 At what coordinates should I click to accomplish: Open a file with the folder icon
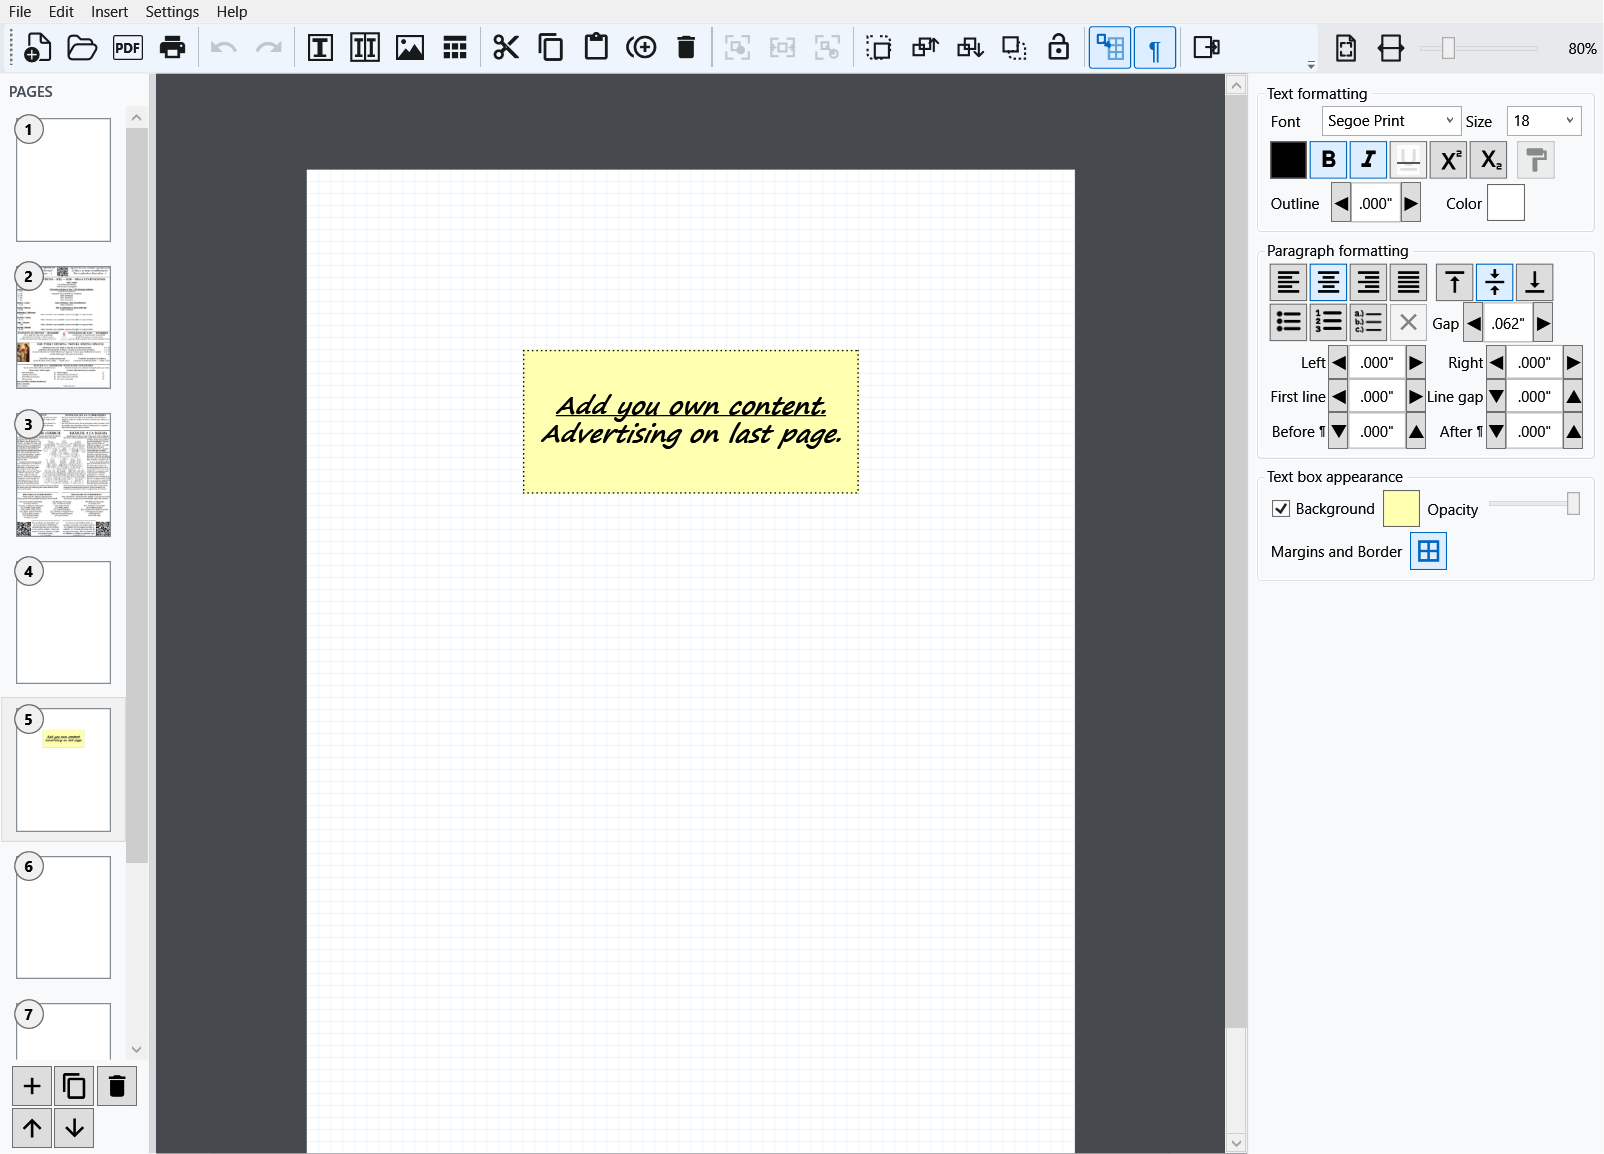click(82, 47)
